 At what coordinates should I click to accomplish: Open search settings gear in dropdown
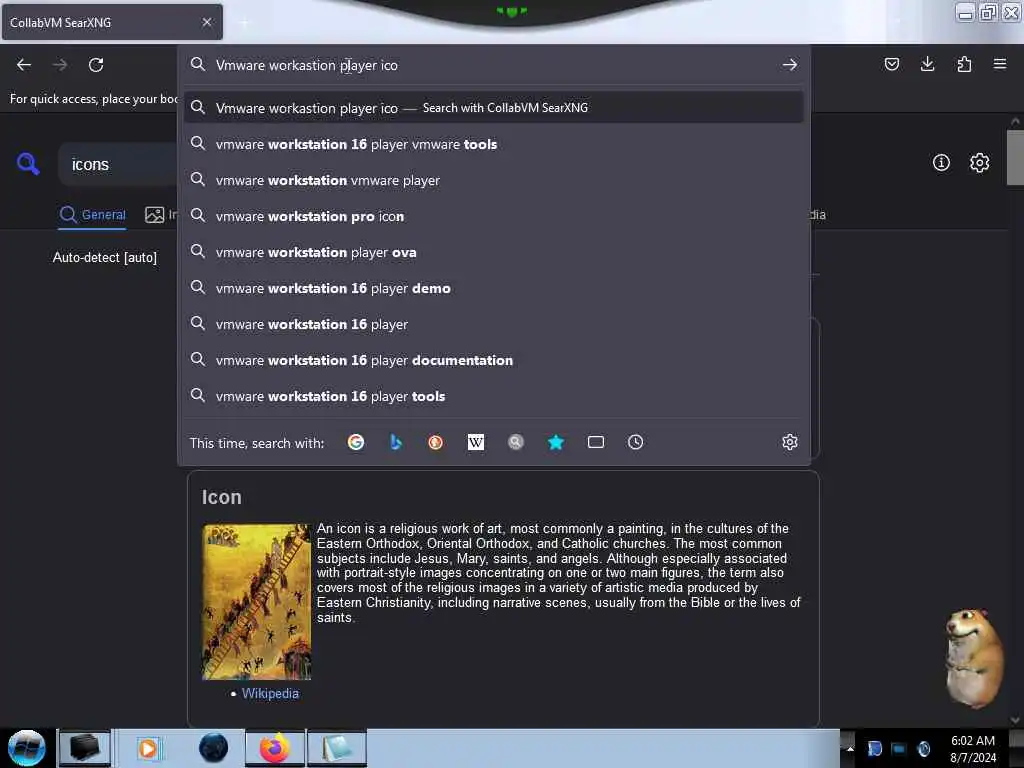click(790, 442)
